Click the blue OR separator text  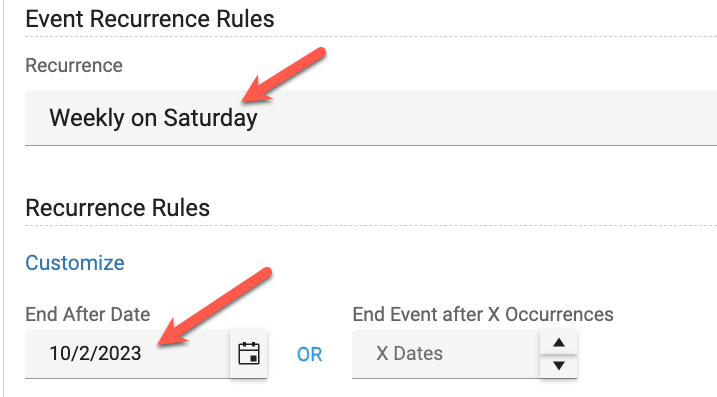coord(310,354)
